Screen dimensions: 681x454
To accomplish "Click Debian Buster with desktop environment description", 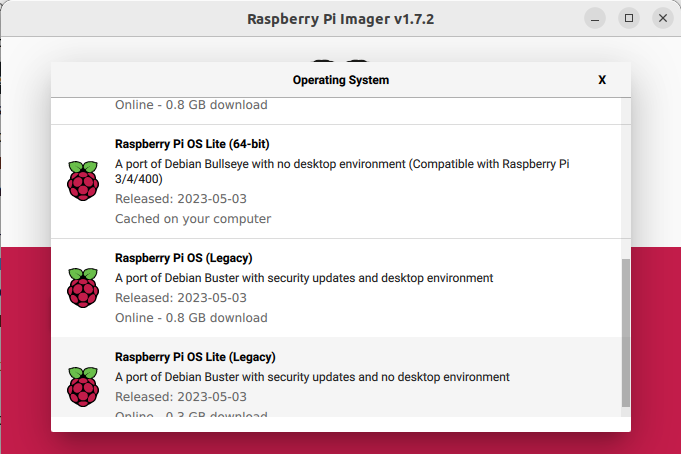I will point(304,278).
